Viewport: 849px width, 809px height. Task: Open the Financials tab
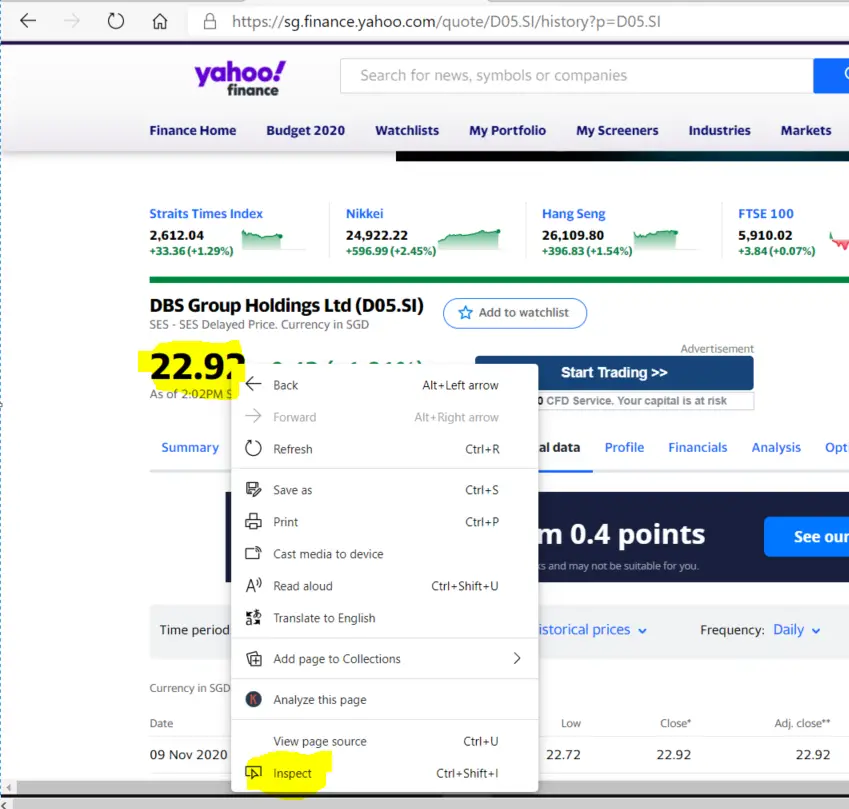[697, 447]
